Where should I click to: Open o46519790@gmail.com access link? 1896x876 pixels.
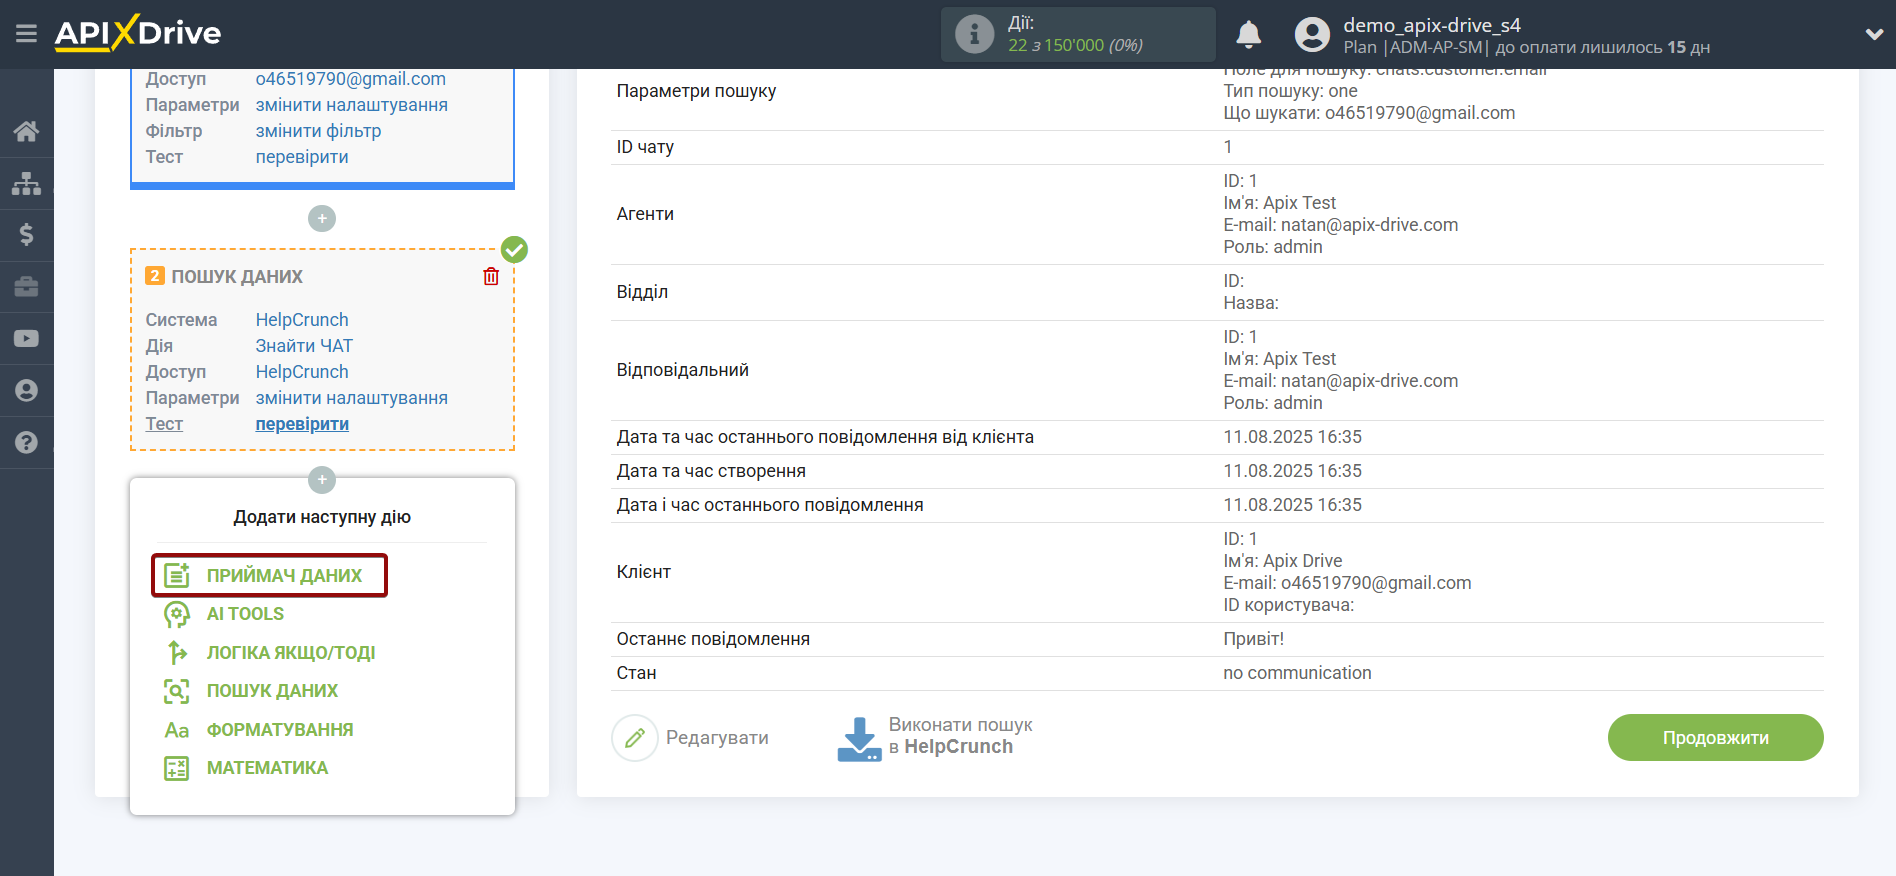(x=350, y=79)
